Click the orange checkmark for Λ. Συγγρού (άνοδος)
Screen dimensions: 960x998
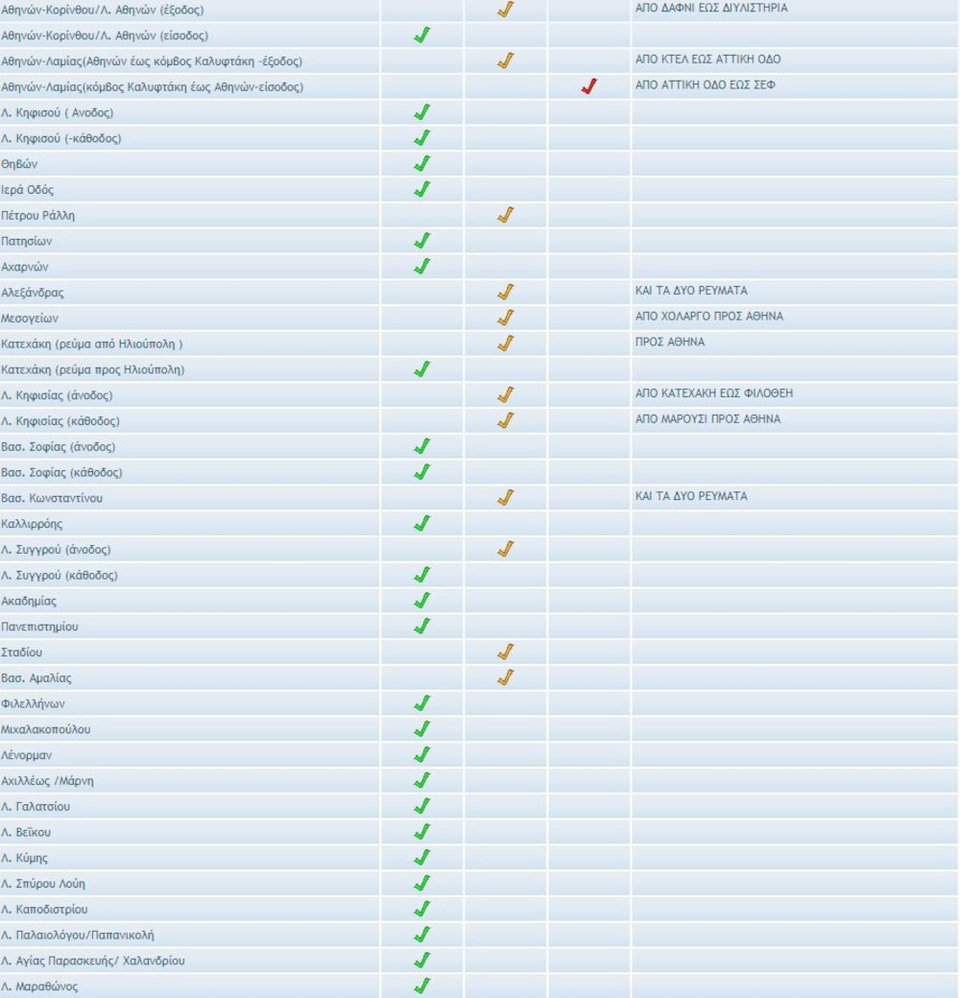pyautogui.click(x=505, y=549)
